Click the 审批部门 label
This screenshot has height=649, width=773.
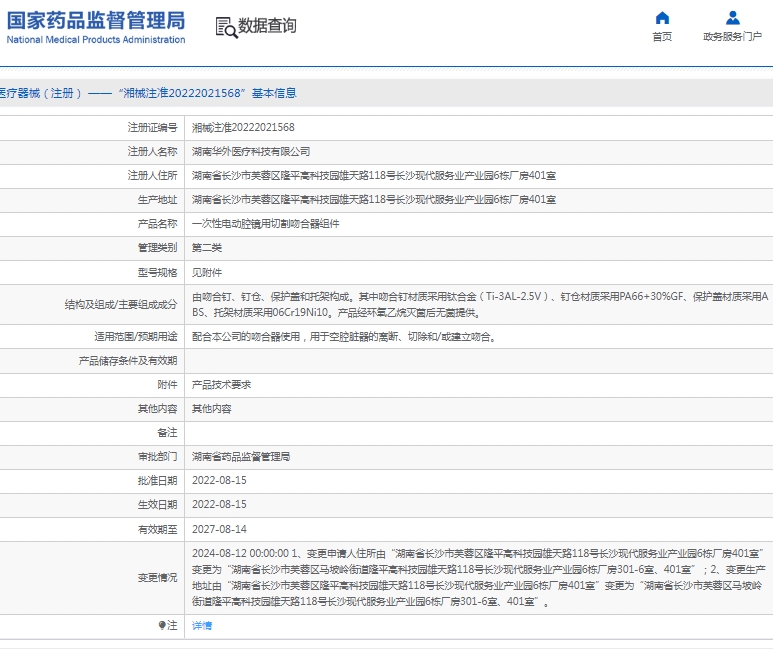click(x=157, y=457)
